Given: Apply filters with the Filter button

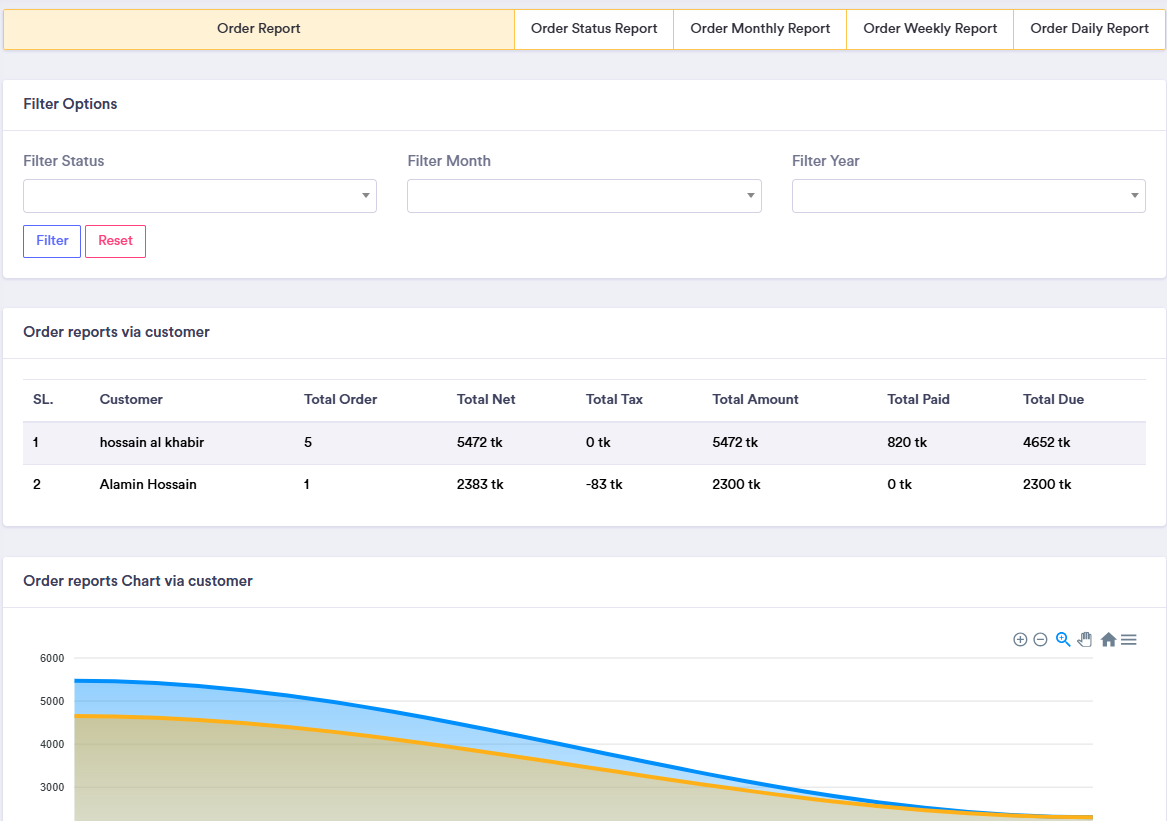Looking at the screenshot, I should point(52,241).
